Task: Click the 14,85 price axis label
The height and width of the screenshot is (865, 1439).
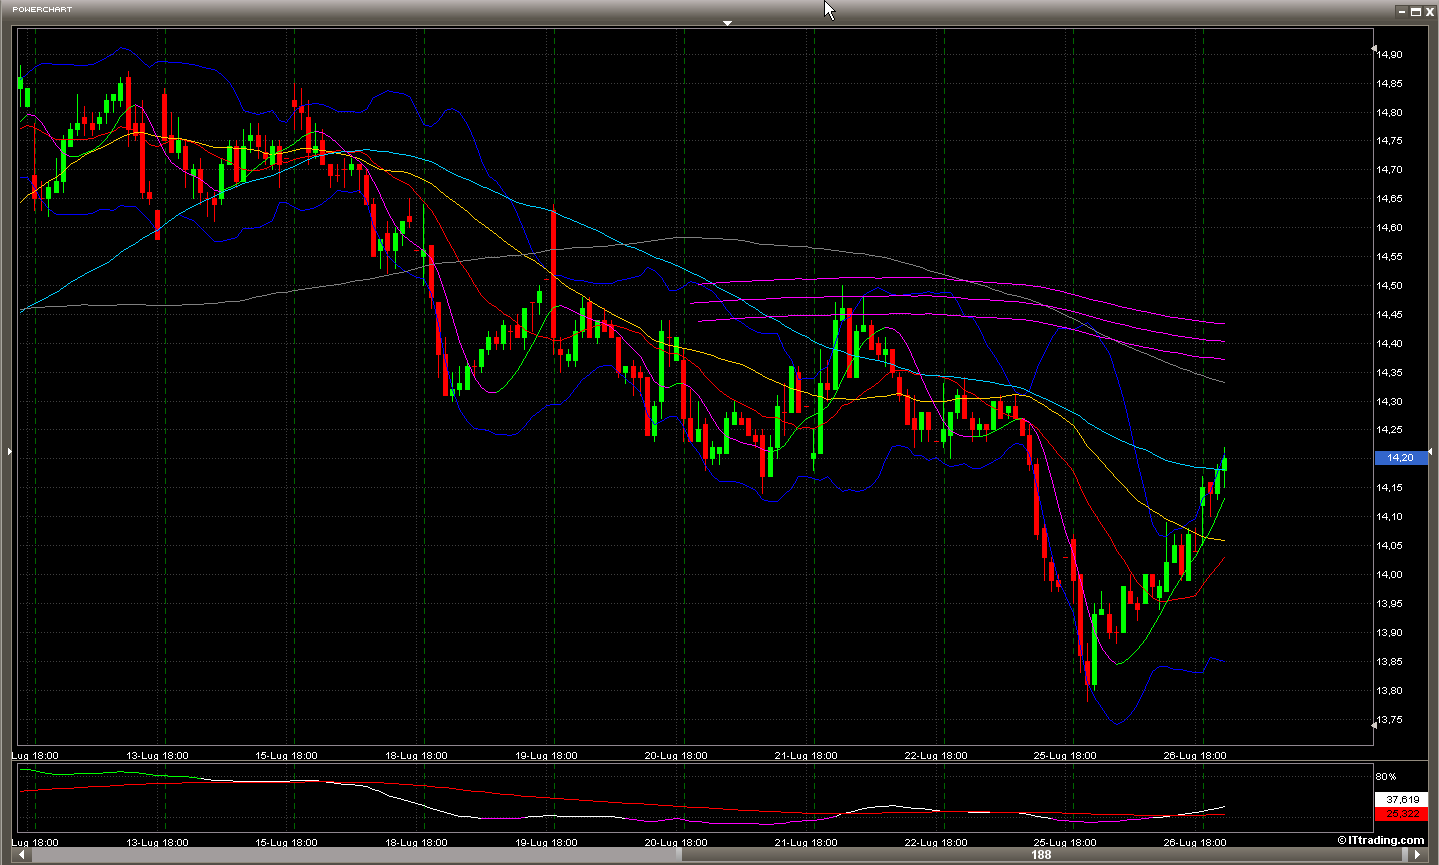Action: coord(1389,84)
